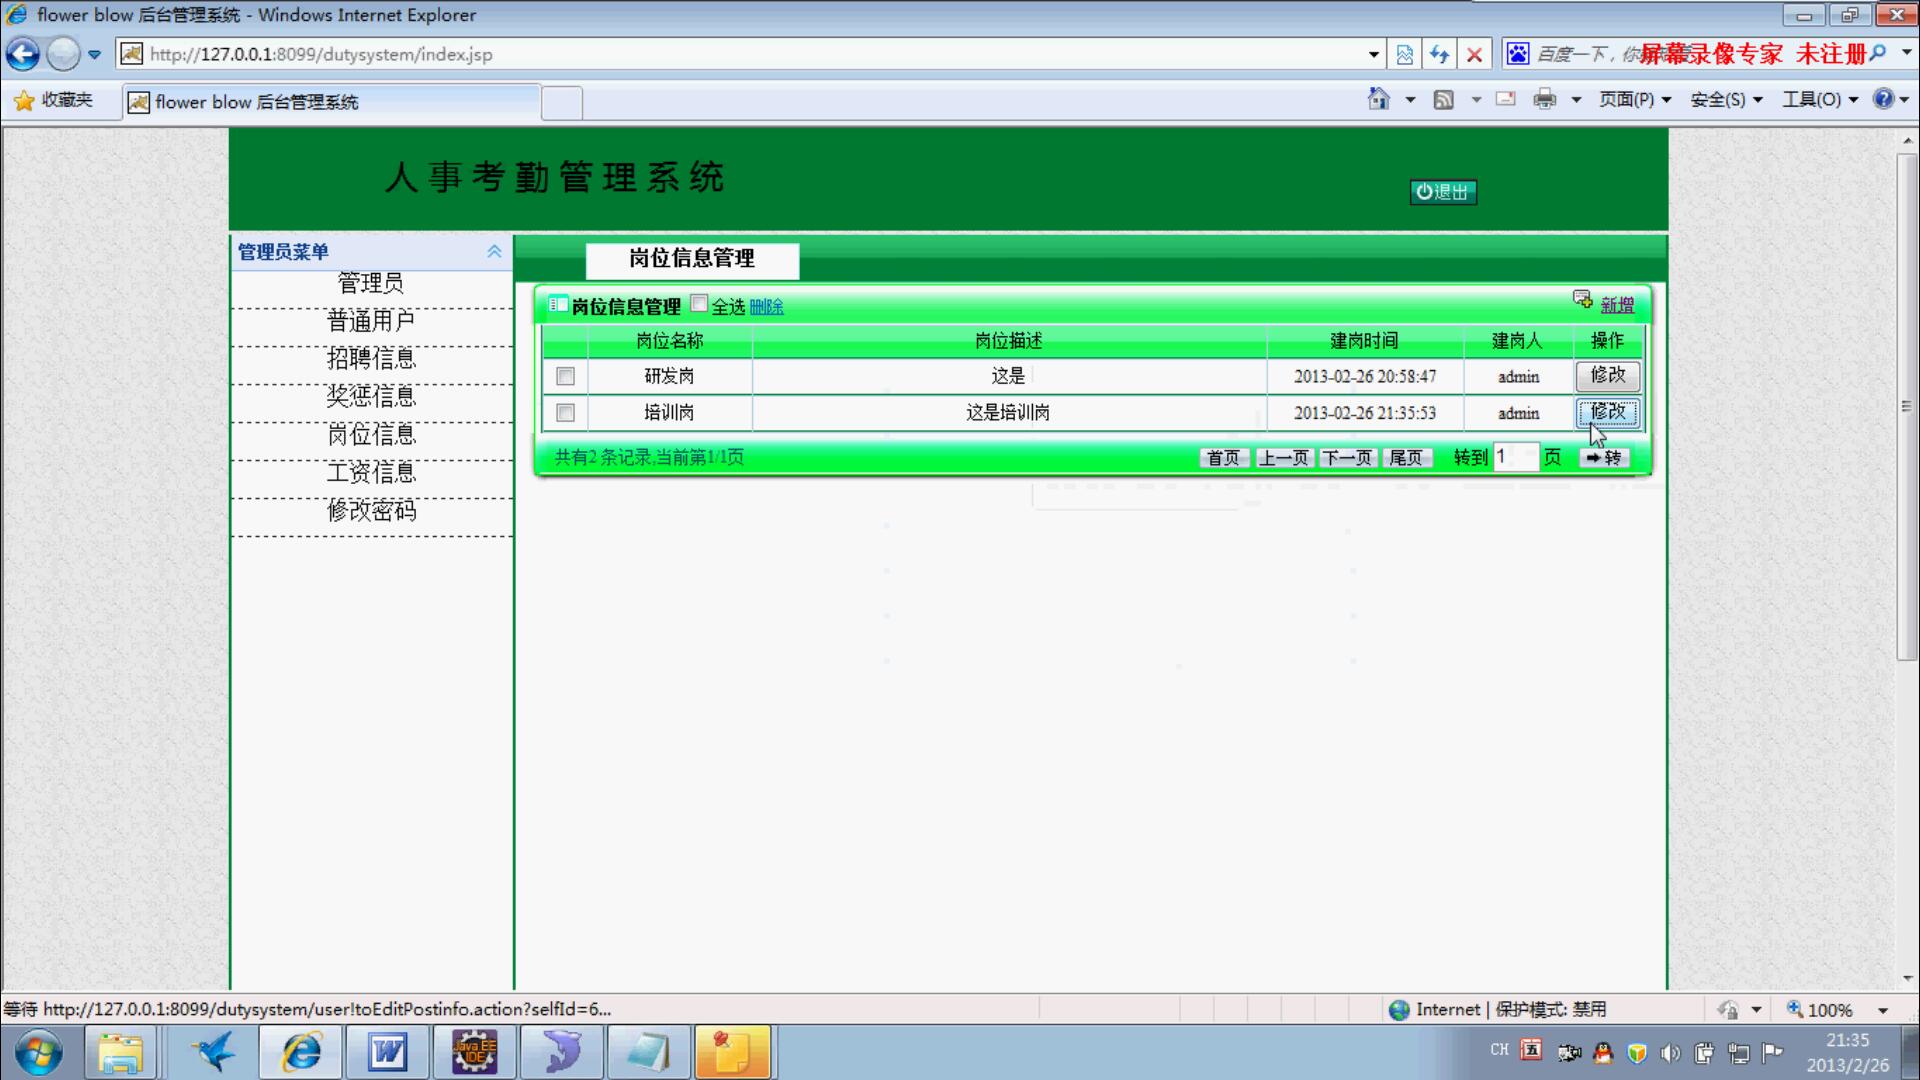Click the 下一页 next page button
The height and width of the screenshot is (1080, 1920).
tap(1347, 458)
